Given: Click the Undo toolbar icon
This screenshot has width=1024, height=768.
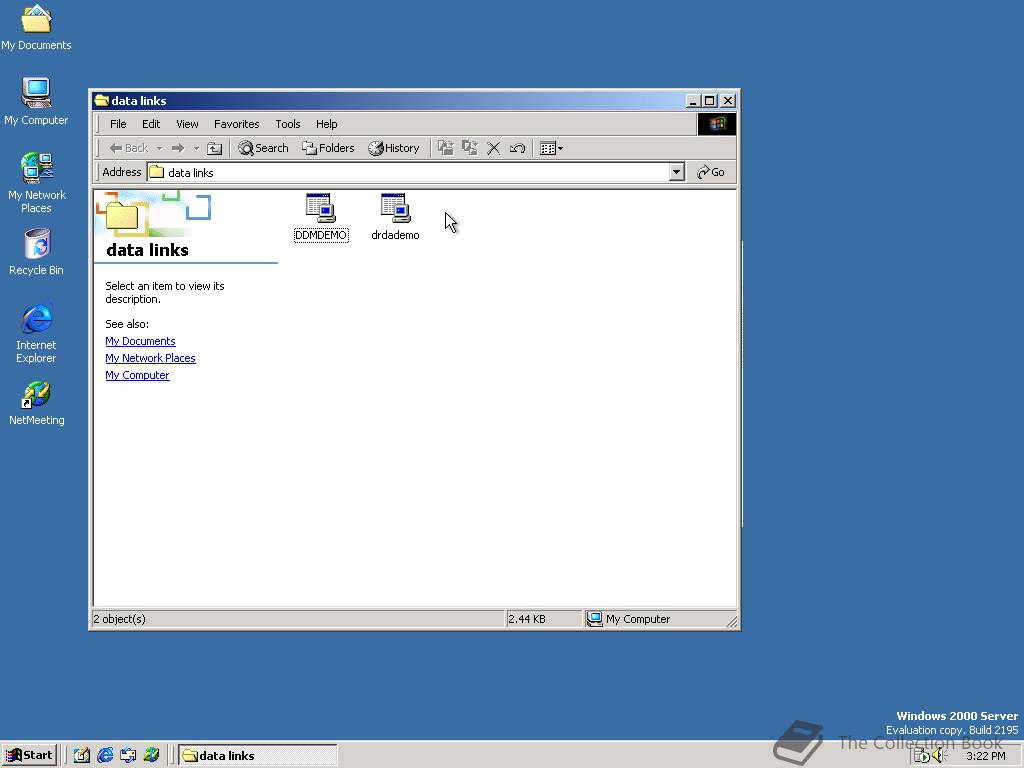Looking at the screenshot, I should pyautogui.click(x=517, y=148).
